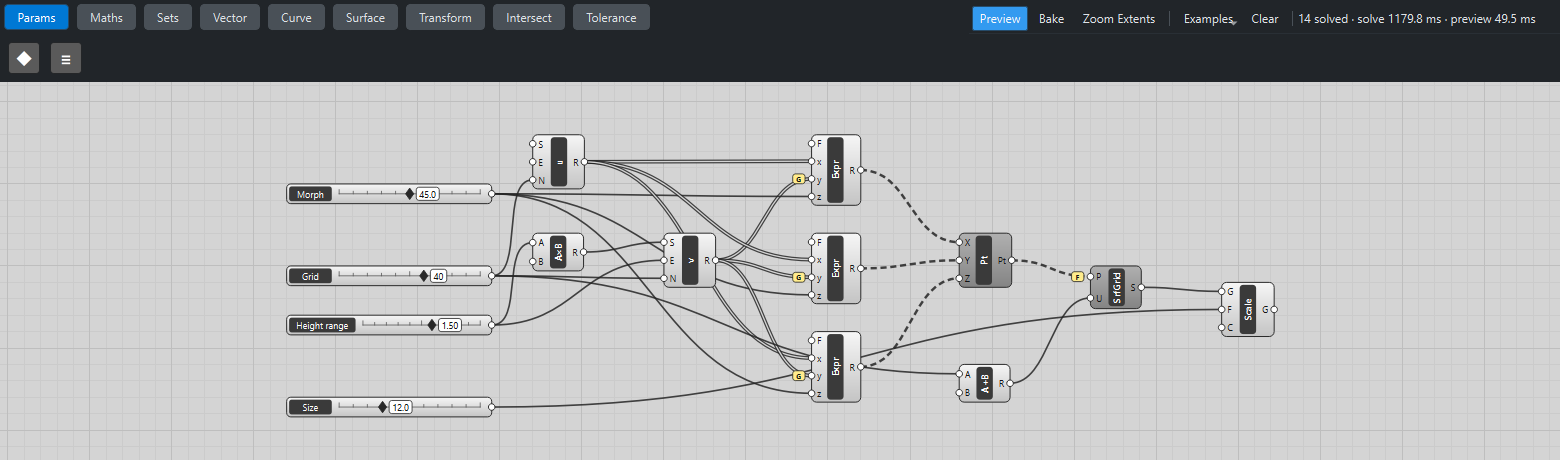
Task: Click G badge on middle Expr y input
Action: tap(798, 277)
